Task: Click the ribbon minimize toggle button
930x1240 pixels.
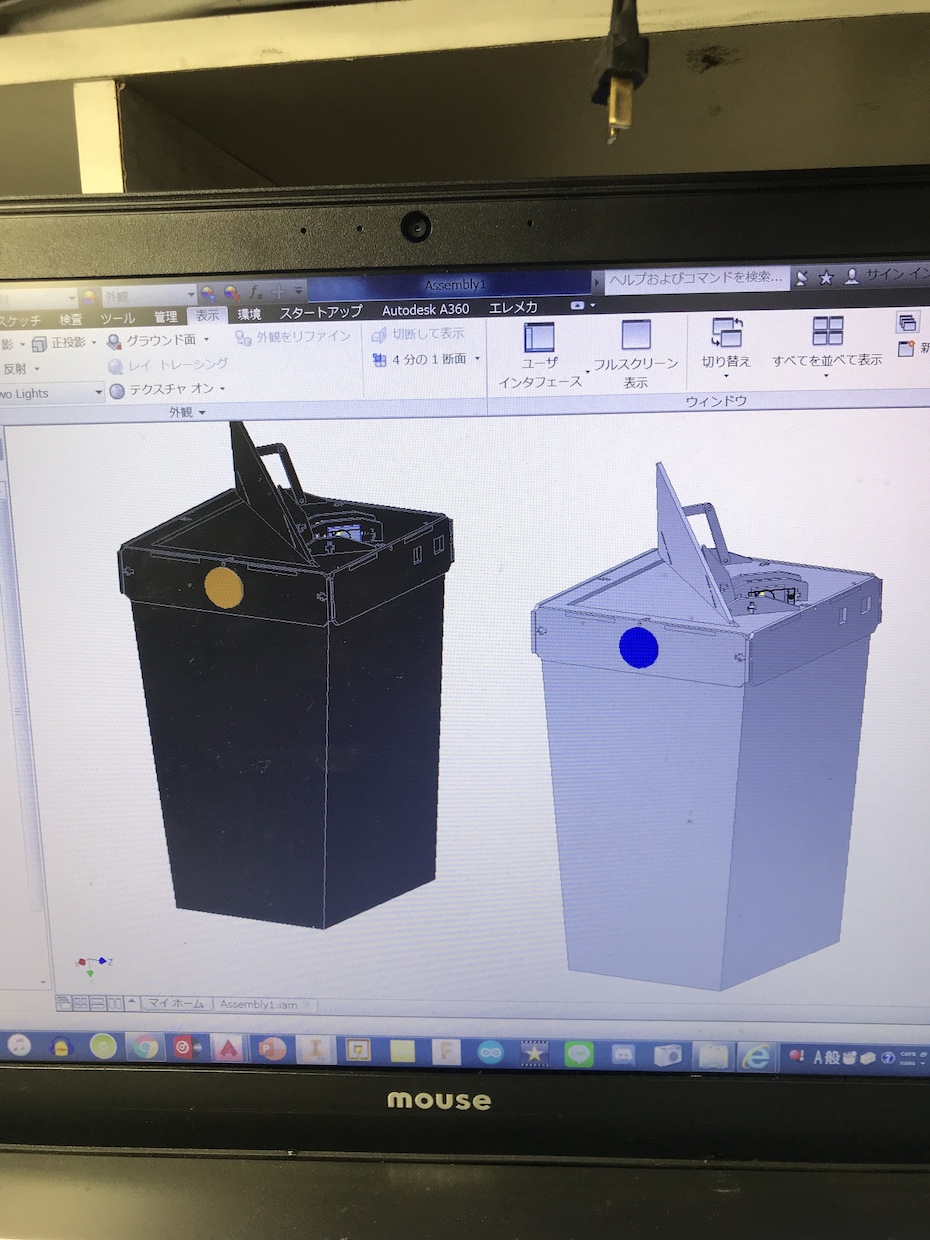Action: coord(577,305)
